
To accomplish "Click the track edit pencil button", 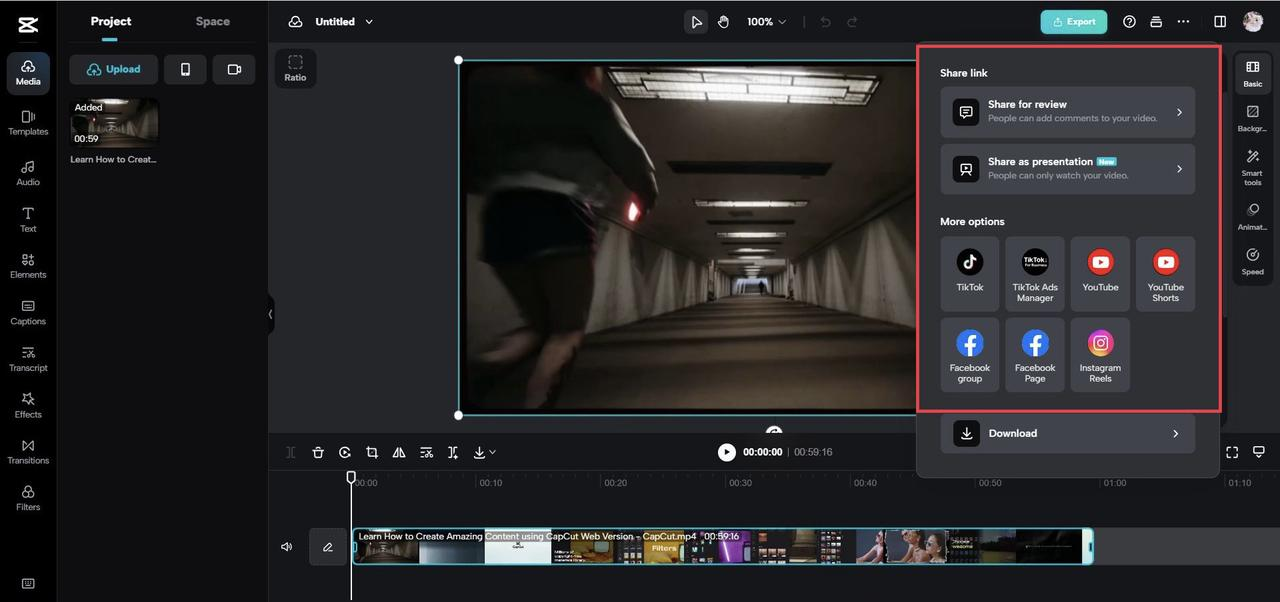I will [x=328, y=547].
